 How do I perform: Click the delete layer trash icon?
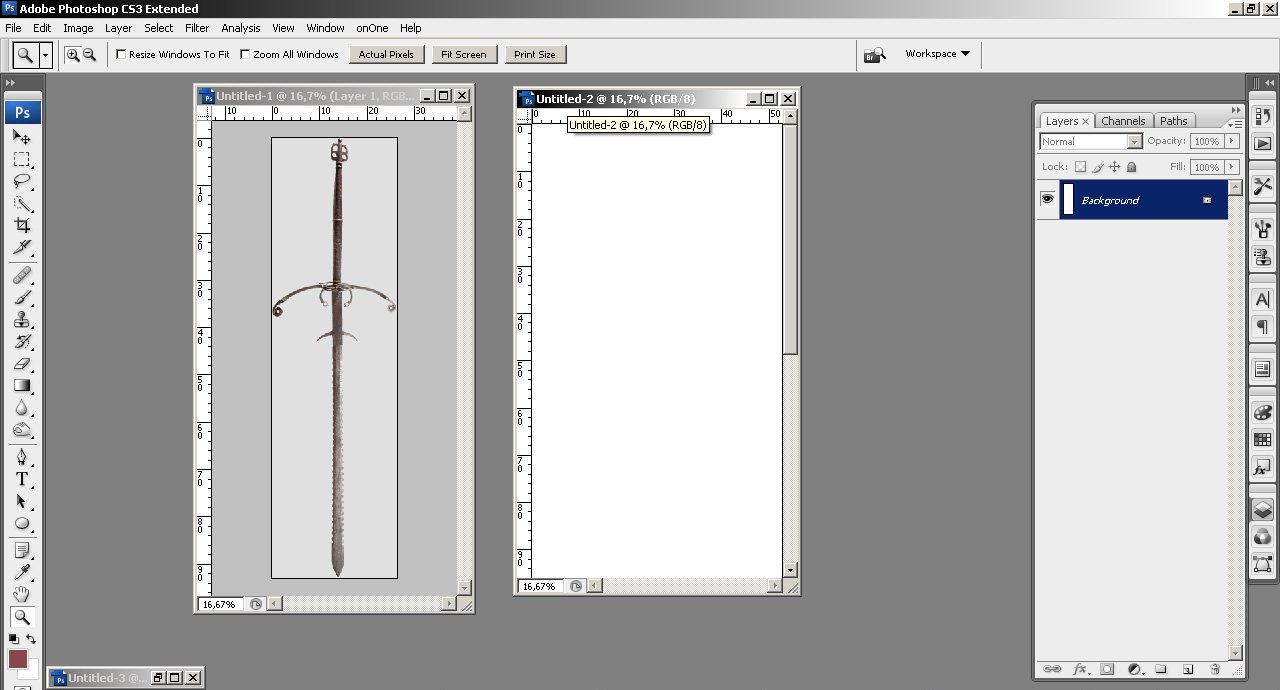[x=1215, y=669]
